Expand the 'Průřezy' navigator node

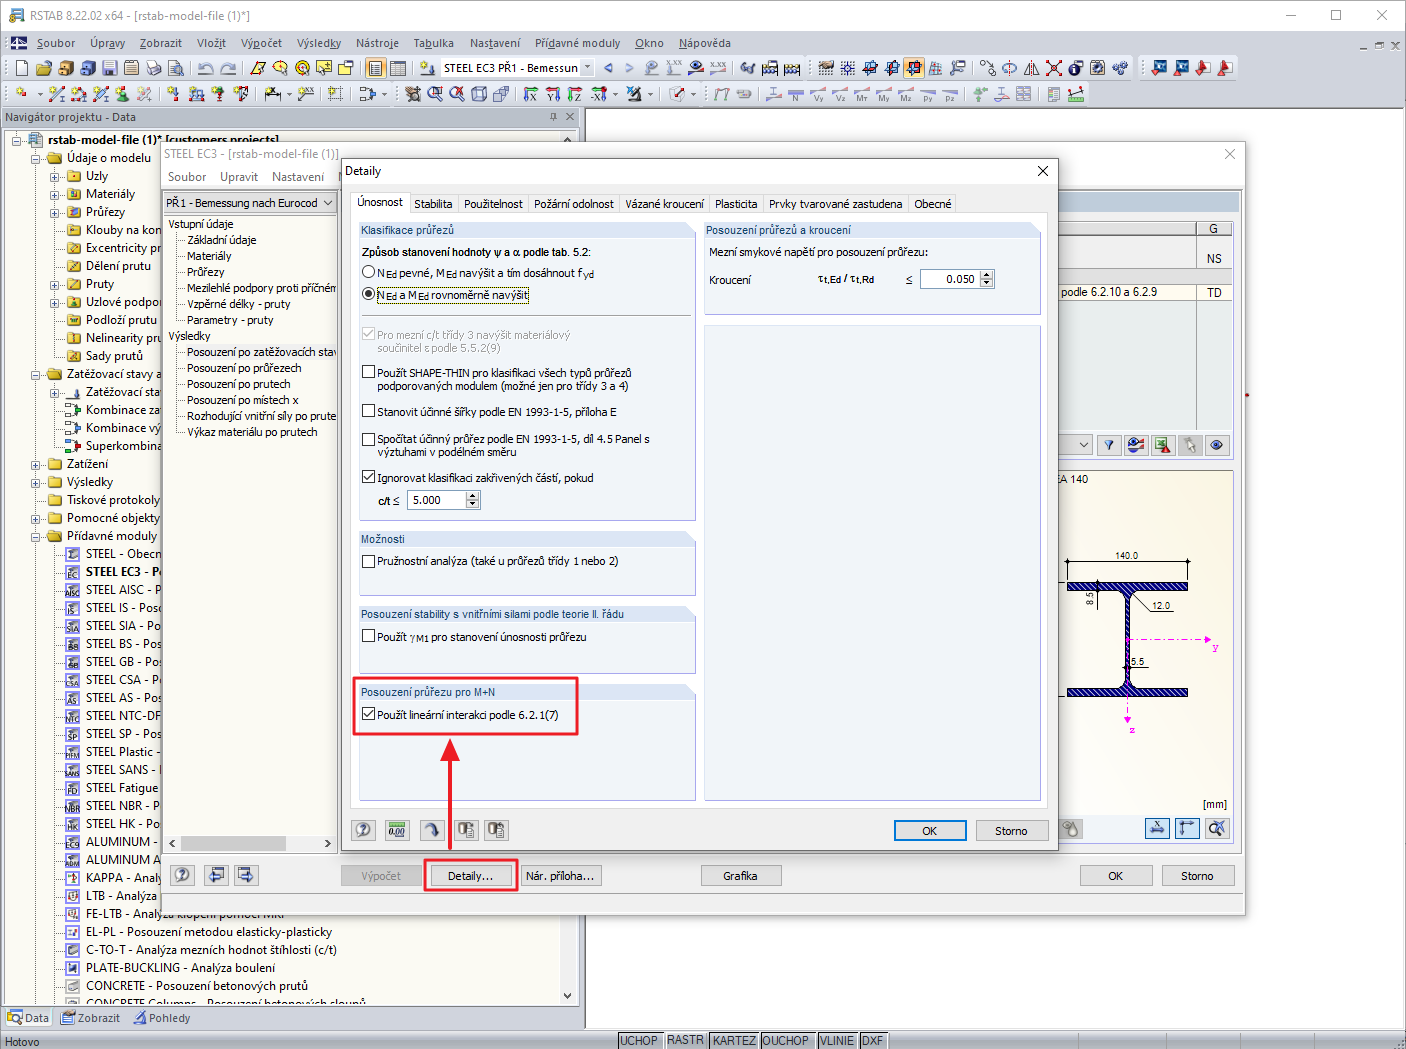(55, 212)
